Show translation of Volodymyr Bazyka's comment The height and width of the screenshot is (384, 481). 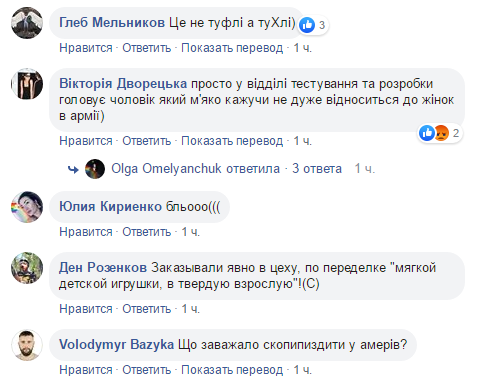pyautogui.click(x=232, y=370)
